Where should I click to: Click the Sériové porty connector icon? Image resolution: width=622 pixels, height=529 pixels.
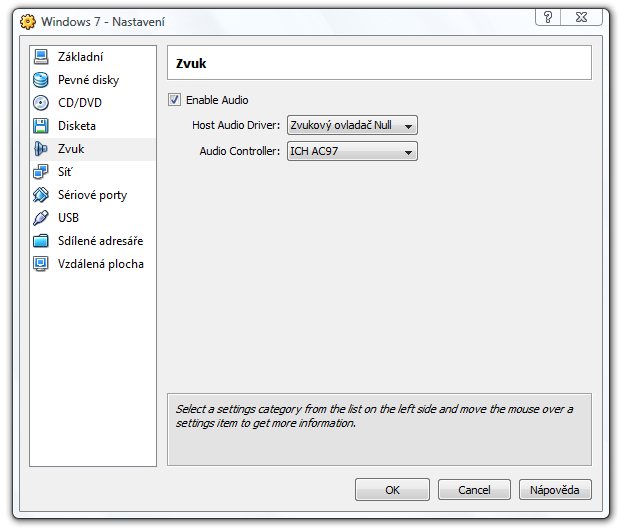41,195
